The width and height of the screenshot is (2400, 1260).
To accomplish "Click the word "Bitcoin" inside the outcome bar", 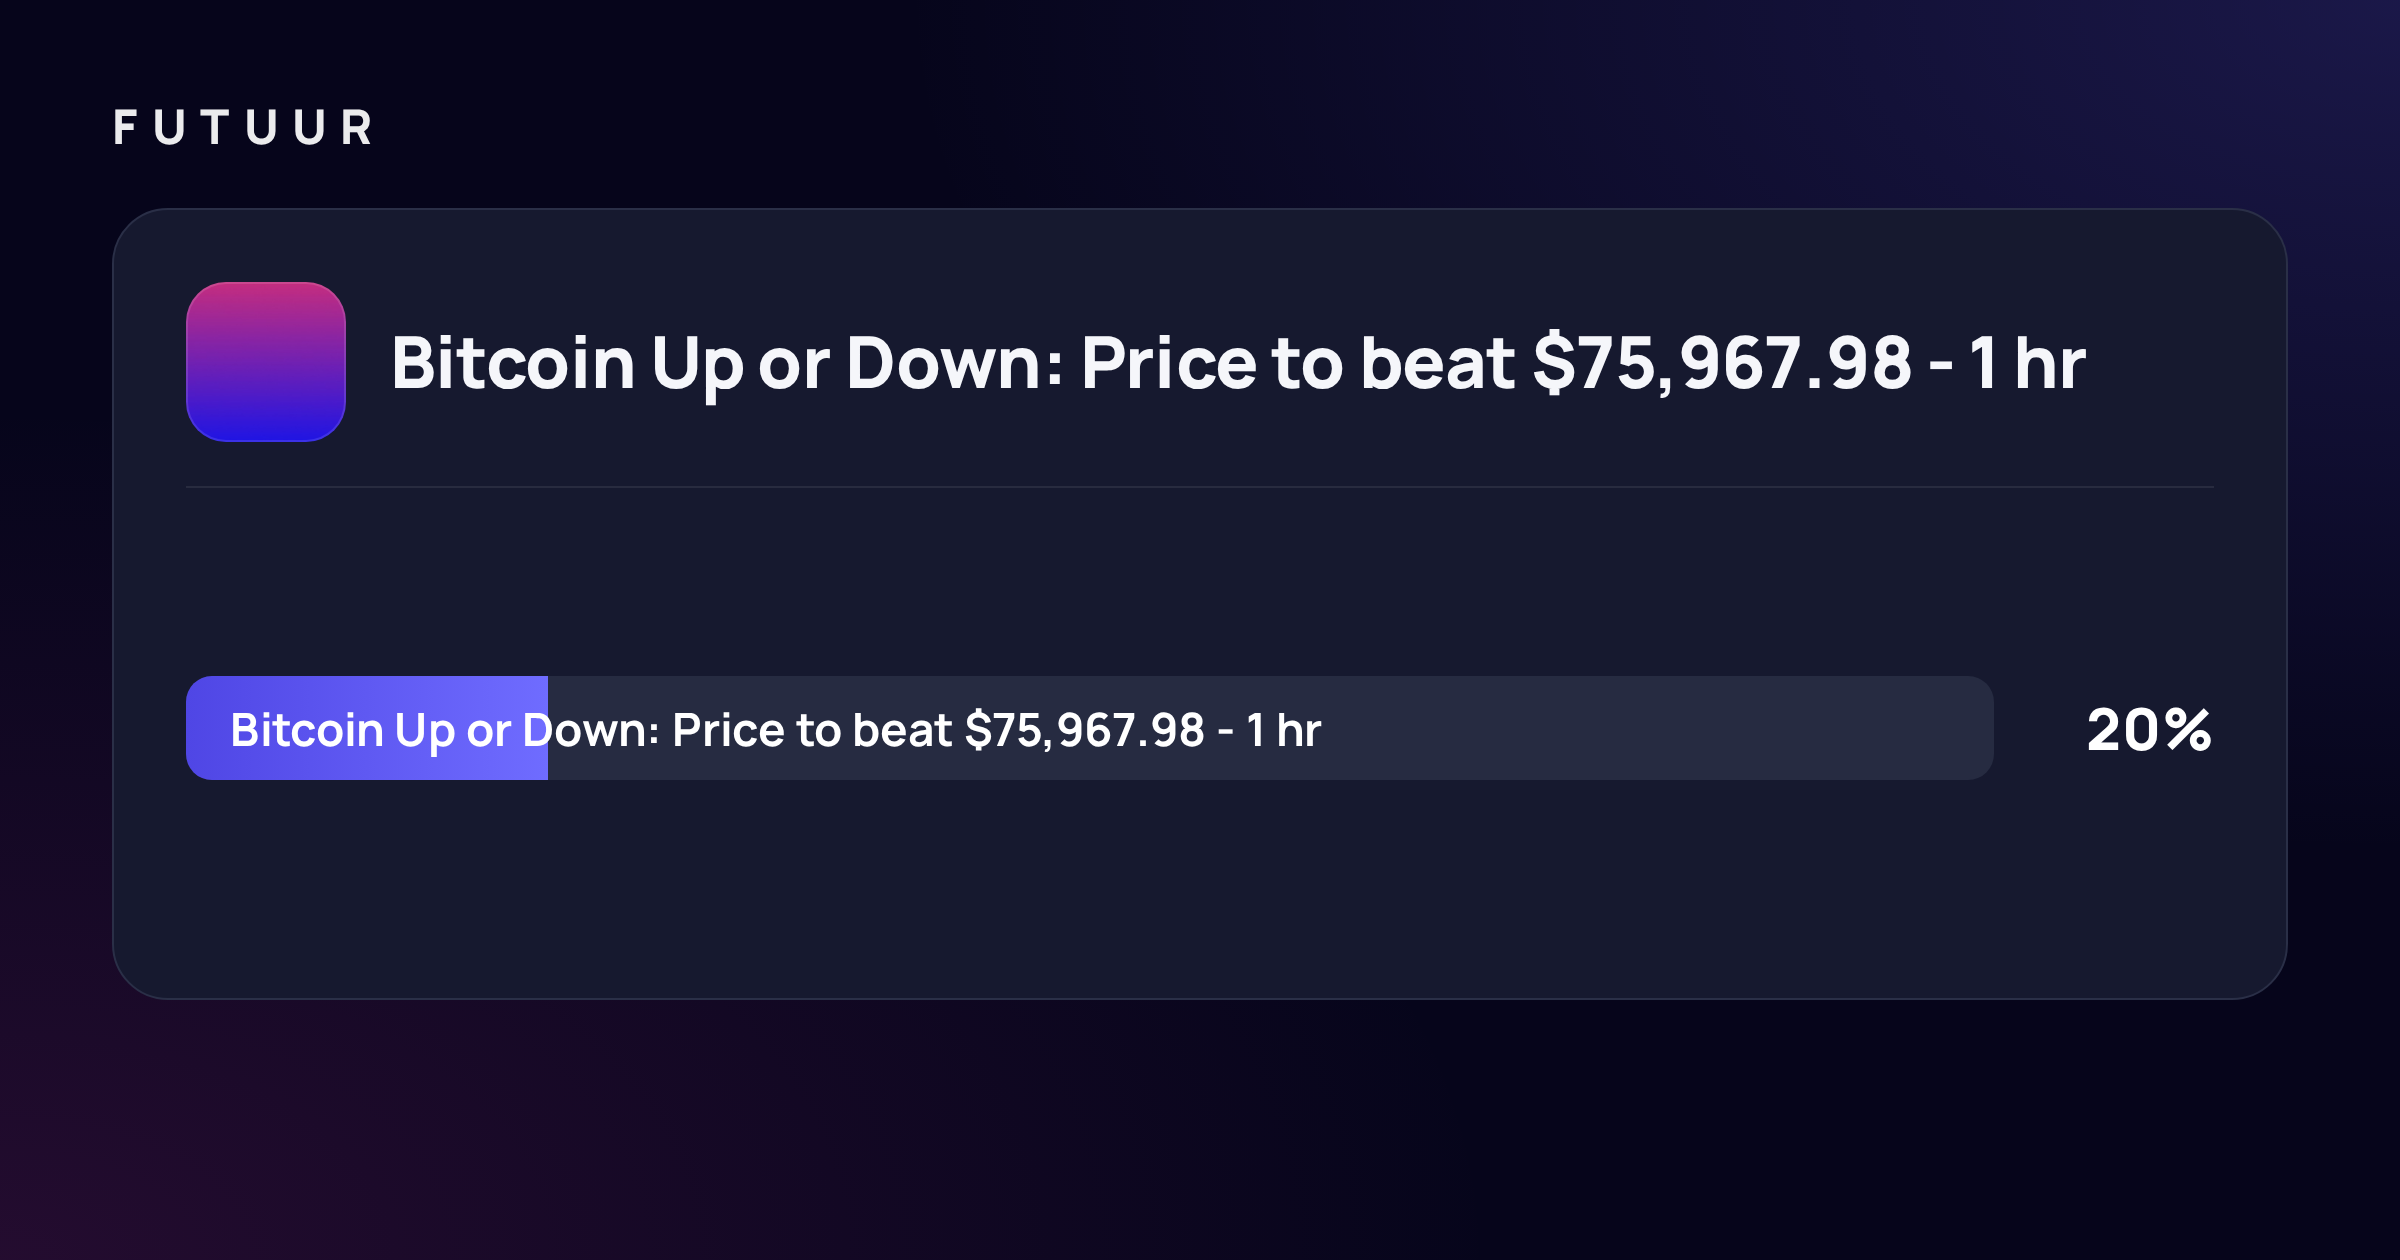I will pos(307,730).
